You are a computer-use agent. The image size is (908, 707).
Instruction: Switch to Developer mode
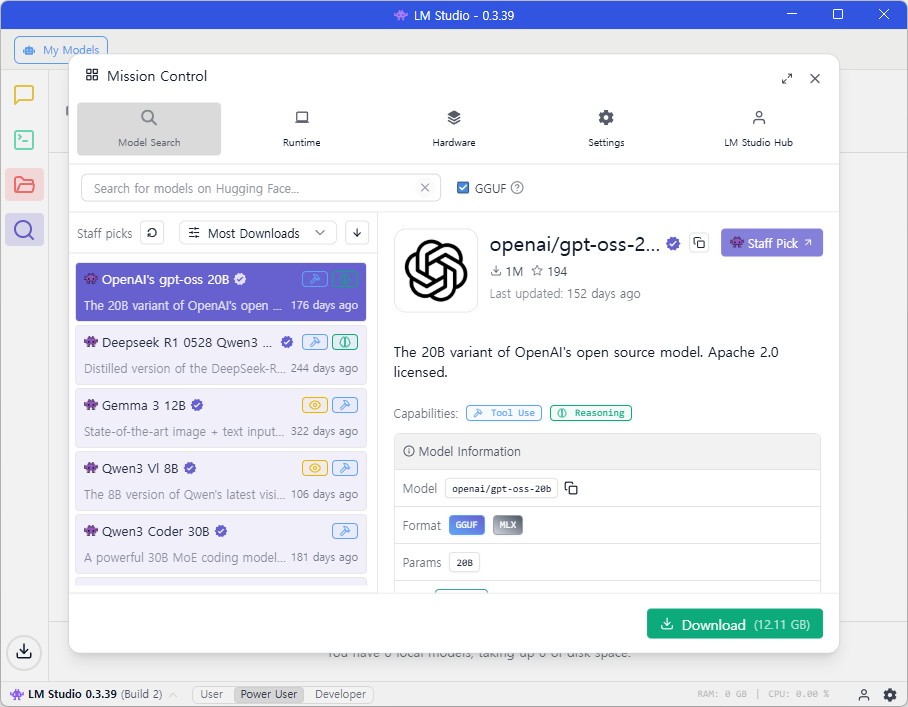click(x=340, y=694)
